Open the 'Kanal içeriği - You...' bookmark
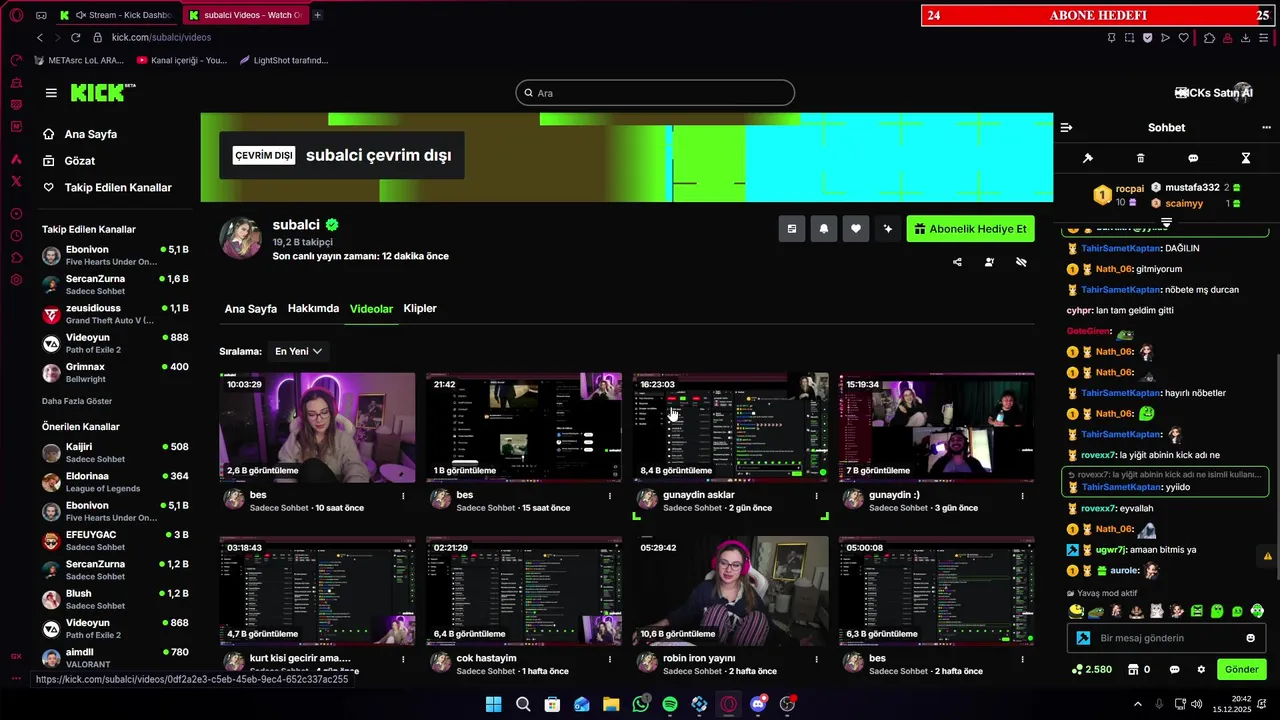The width and height of the screenshot is (1280, 720). [x=182, y=60]
